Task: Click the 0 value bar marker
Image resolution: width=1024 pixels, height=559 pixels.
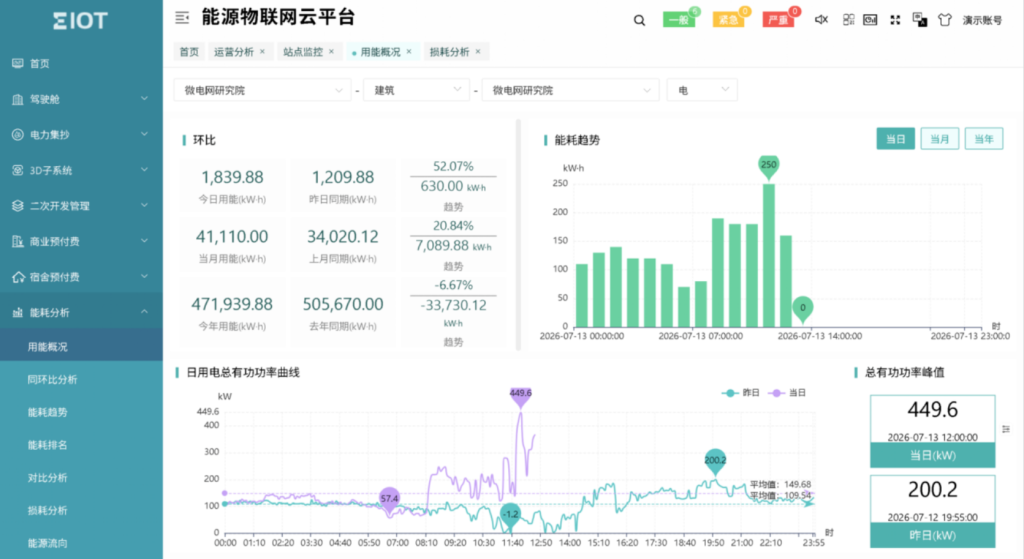Action: [x=803, y=309]
